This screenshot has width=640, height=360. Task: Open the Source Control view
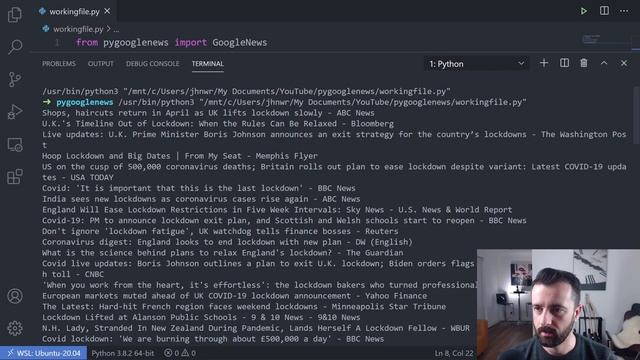point(15,79)
